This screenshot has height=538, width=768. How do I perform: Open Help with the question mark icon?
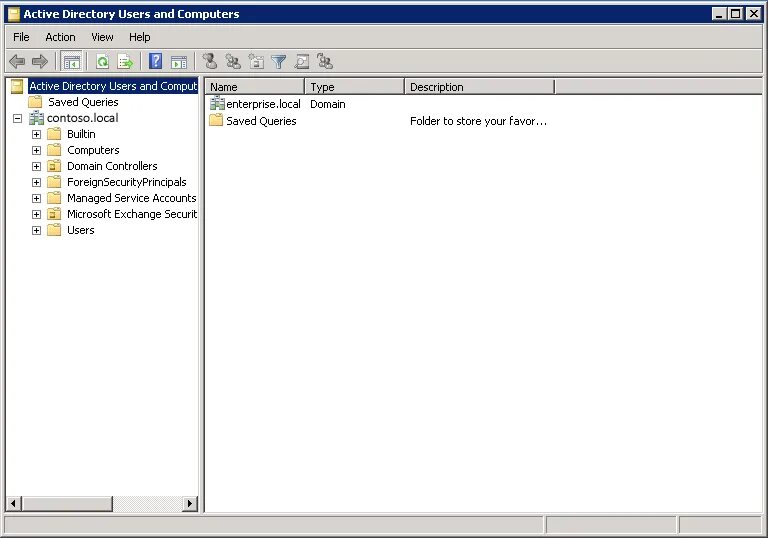pyautogui.click(x=155, y=61)
